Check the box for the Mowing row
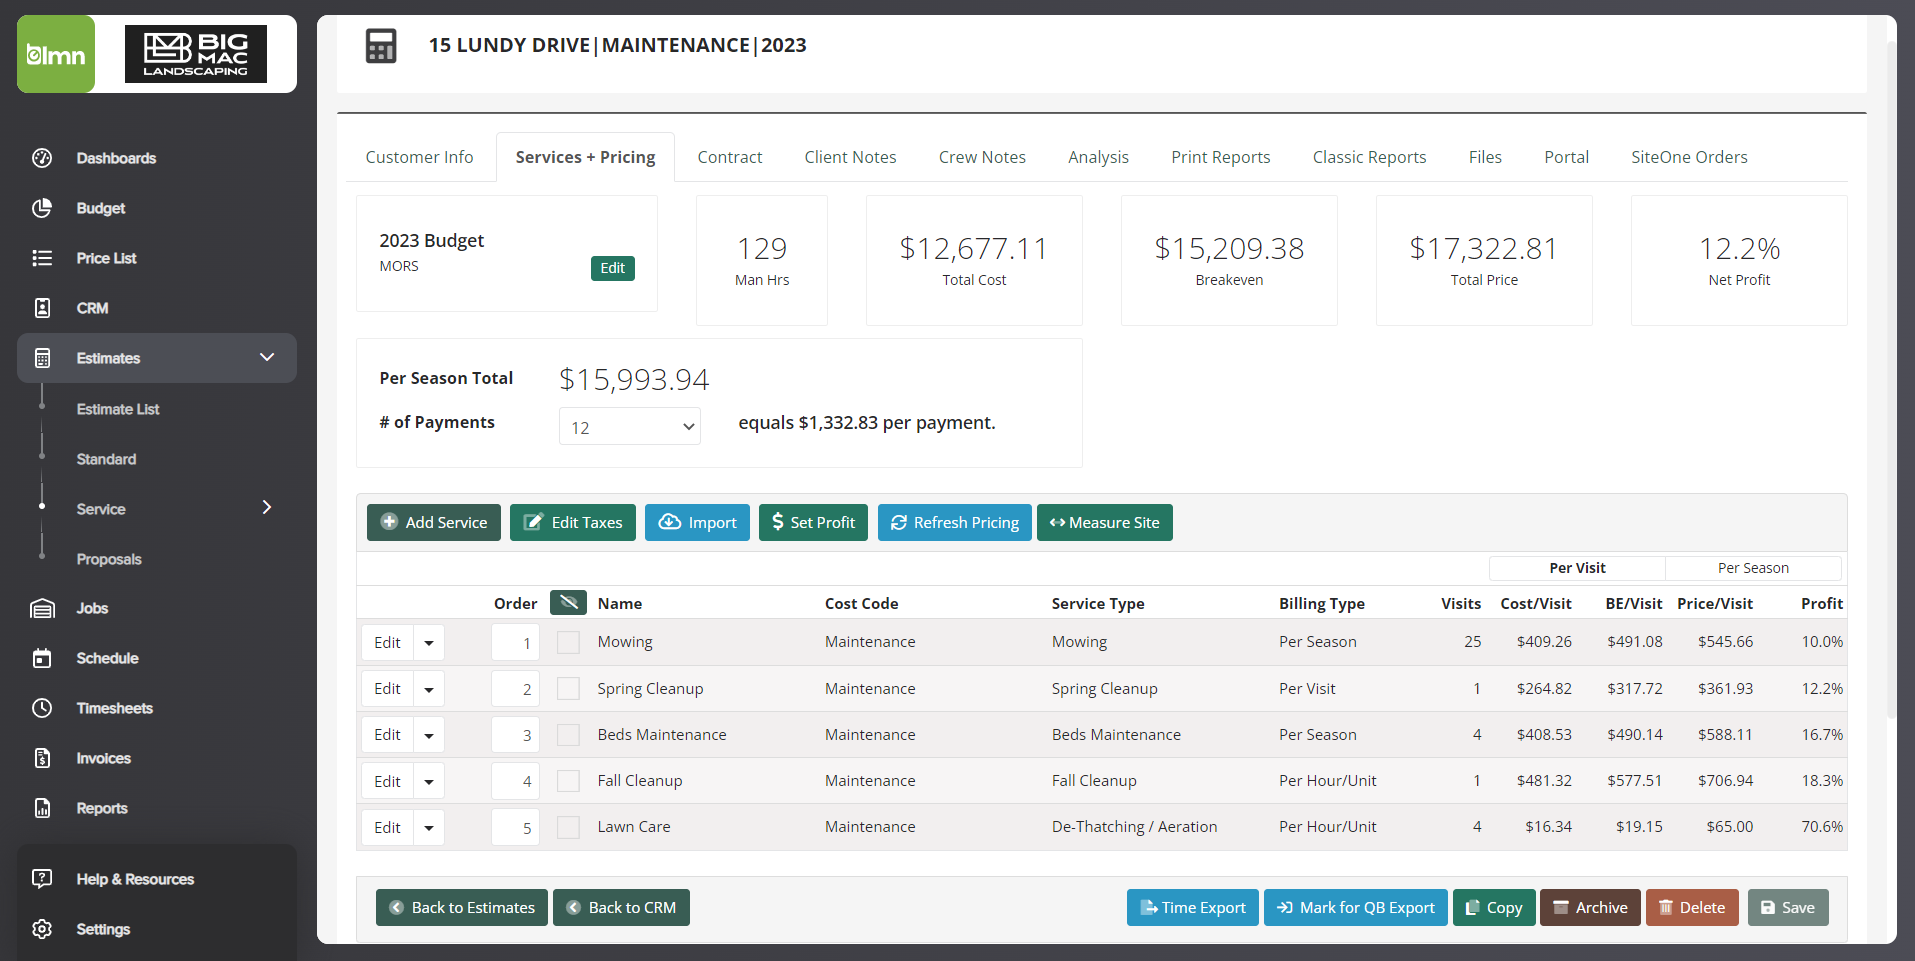1915x961 pixels. (568, 642)
